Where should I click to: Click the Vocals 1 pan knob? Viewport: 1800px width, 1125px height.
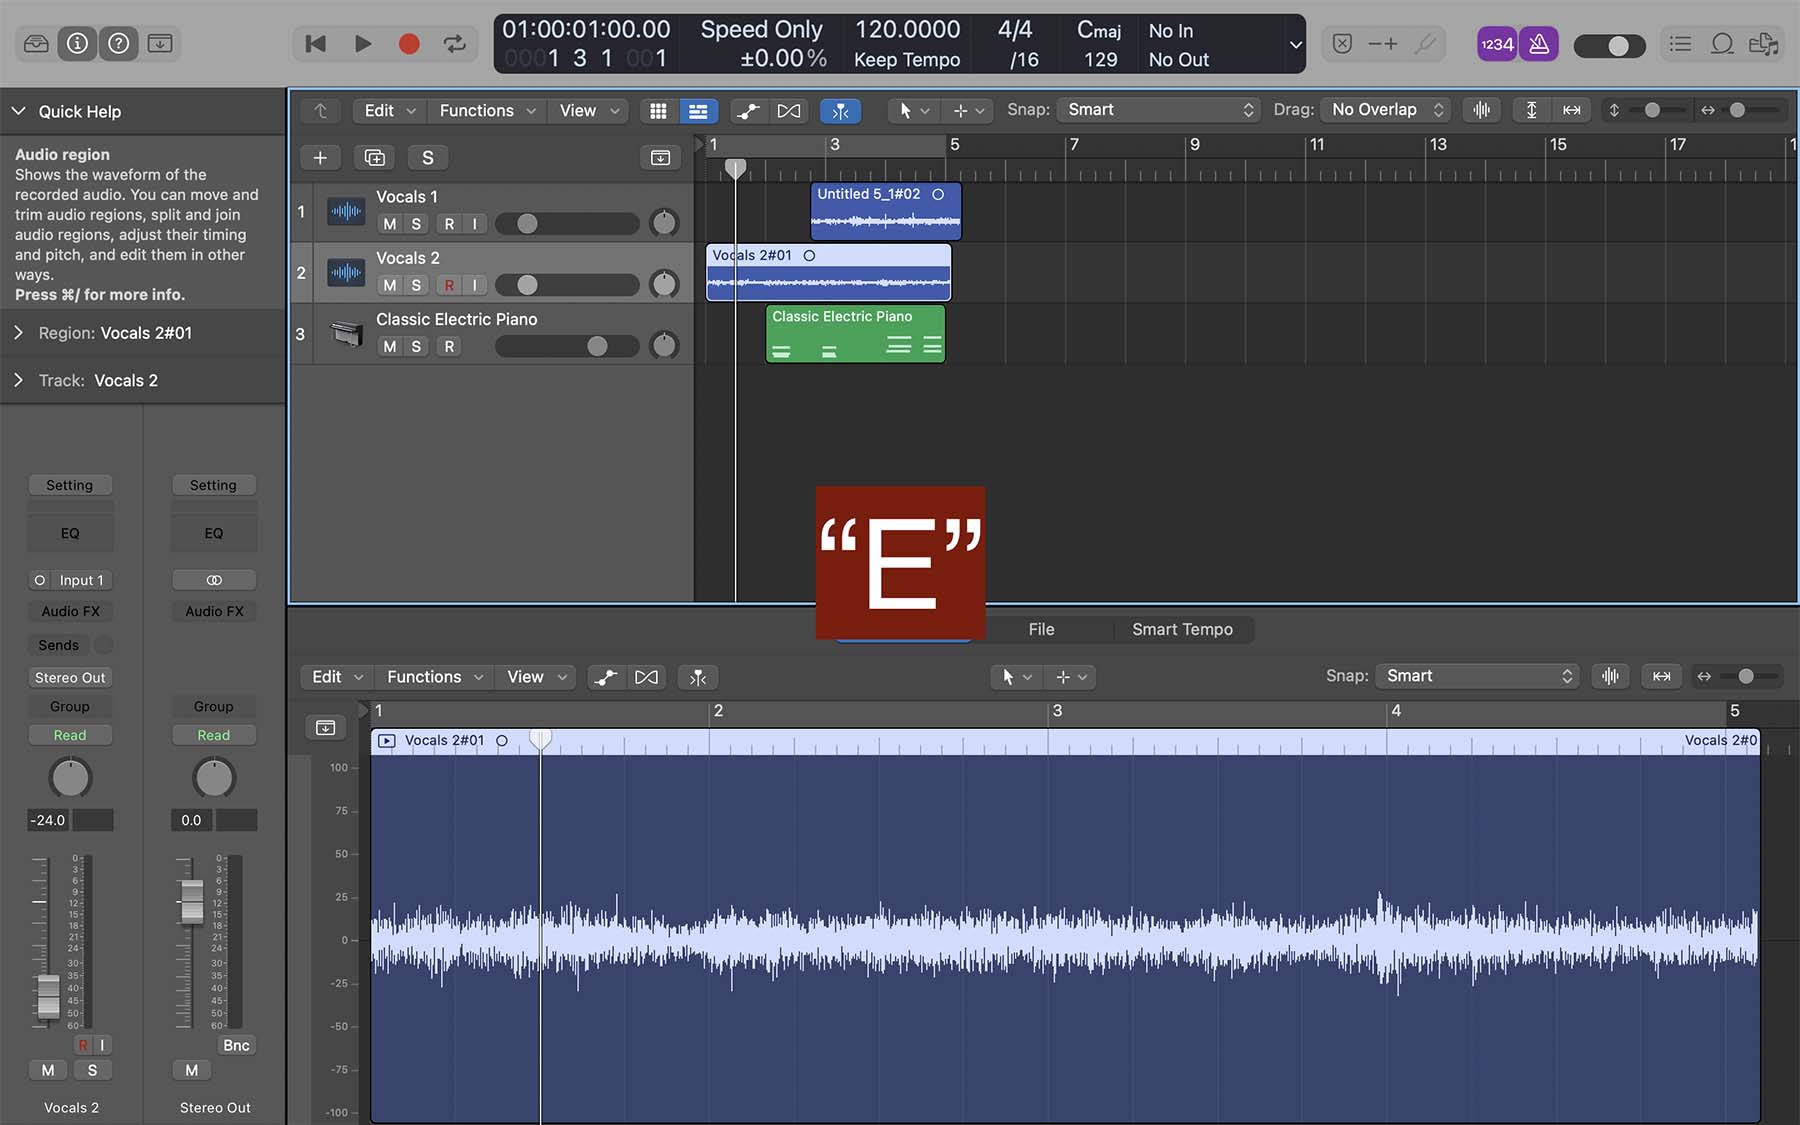(x=664, y=223)
